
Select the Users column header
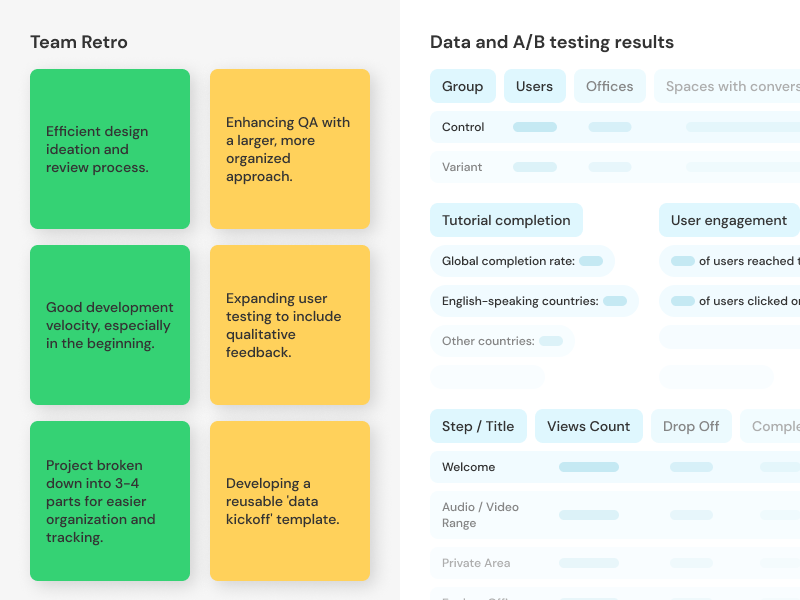pos(535,86)
